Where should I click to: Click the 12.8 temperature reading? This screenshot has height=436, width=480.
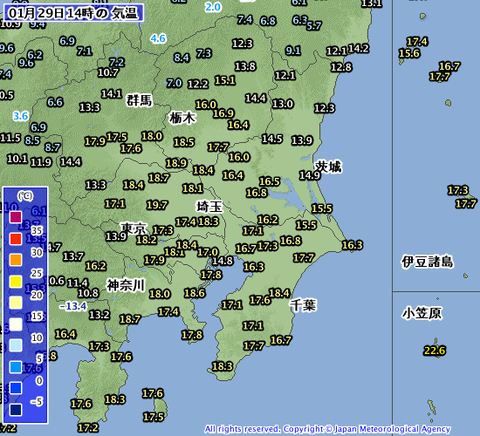tap(341, 67)
